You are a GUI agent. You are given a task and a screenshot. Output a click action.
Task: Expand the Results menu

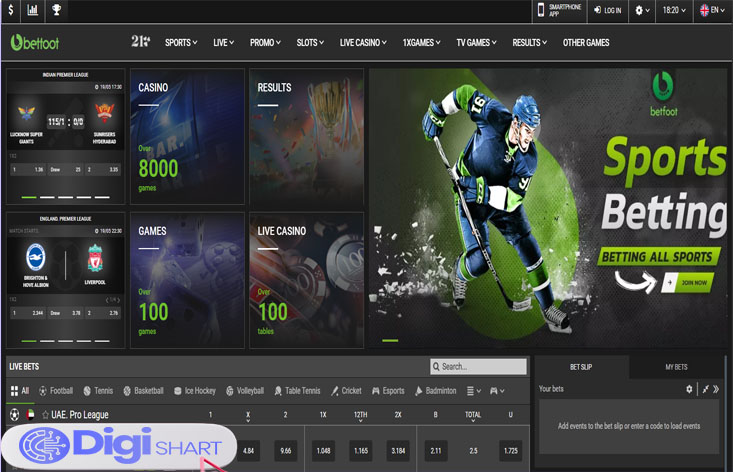tap(529, 43)
